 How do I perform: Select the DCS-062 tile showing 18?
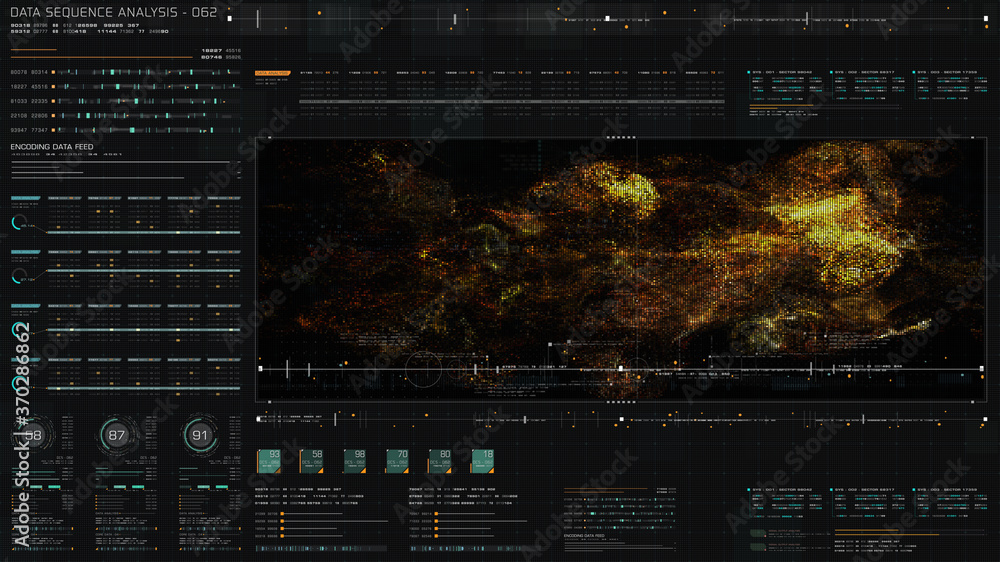point(483,461)
